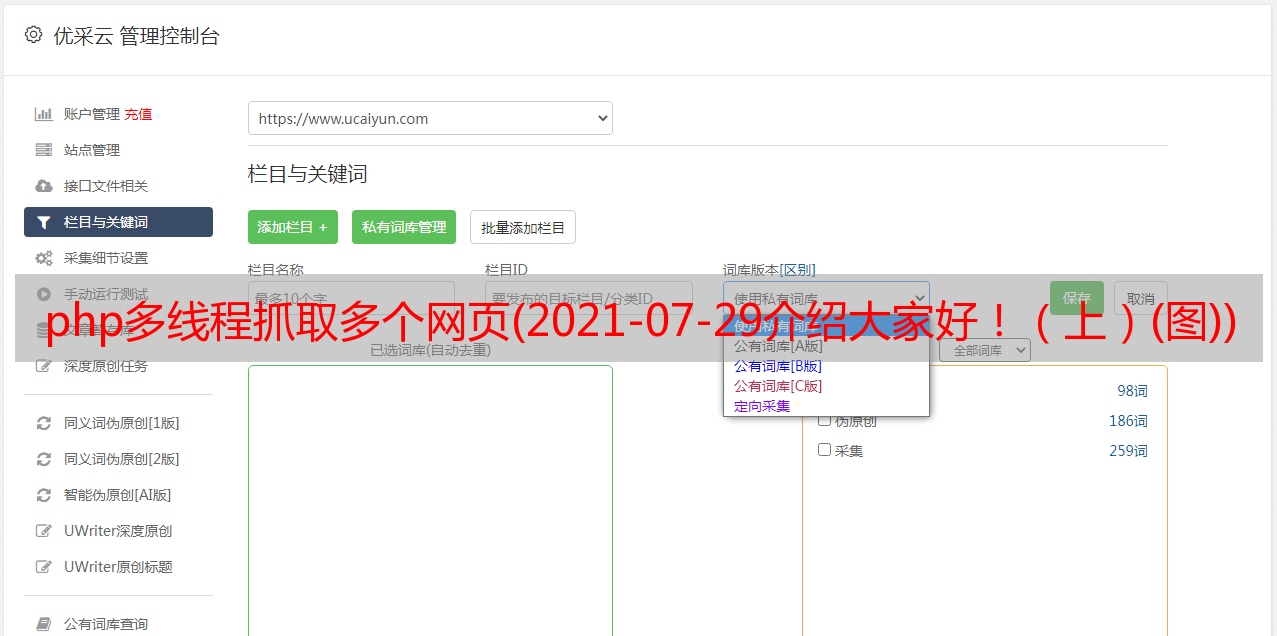Click the 词库版本 dropdown showing 使用私有词库
Image resolution: width=1277 pixels, height=636 pixels.
tap(826, 298)
